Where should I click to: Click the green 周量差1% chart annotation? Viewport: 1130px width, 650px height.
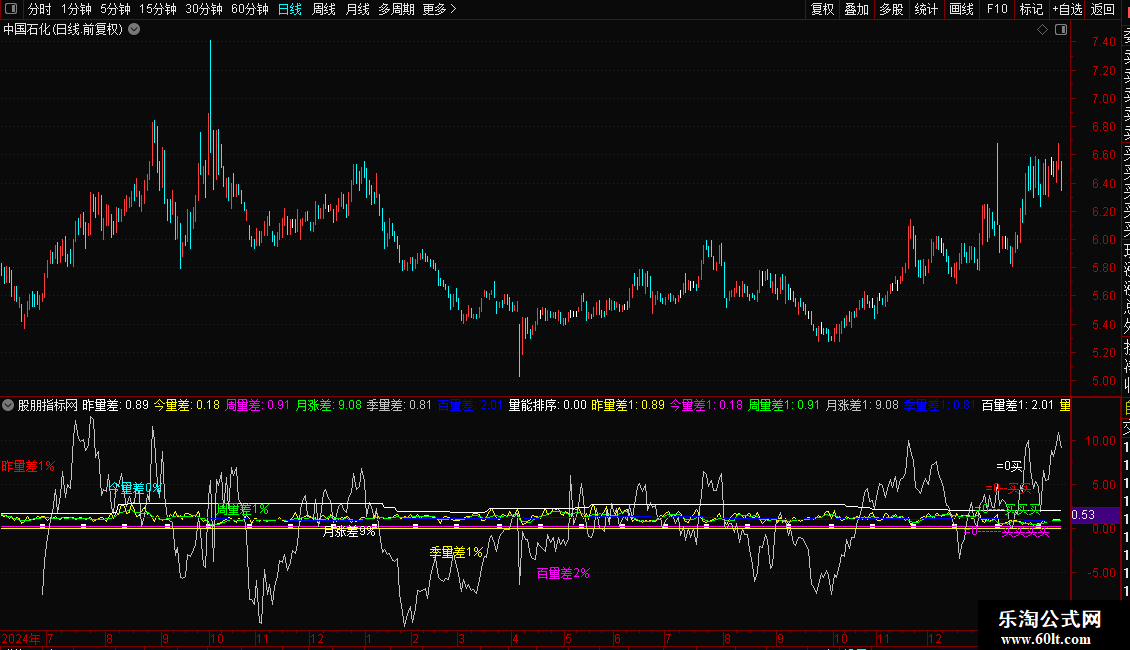(x=243, y=509)
